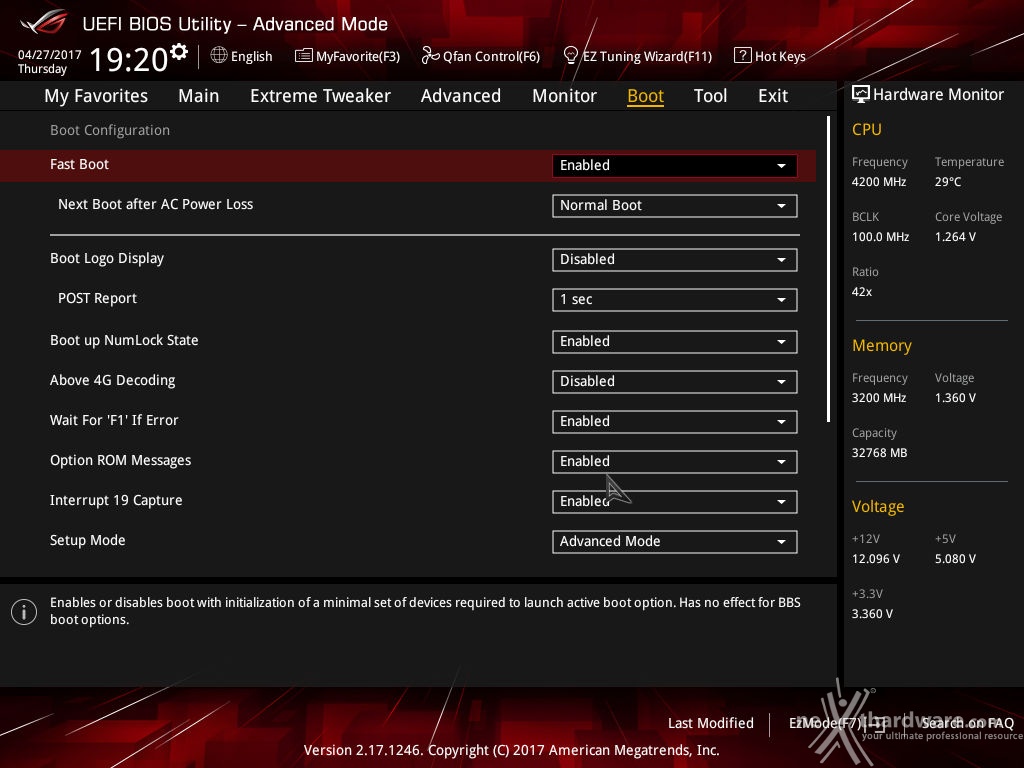This screenshot has width=1024, height=768.
Task: Switch to the Monitor tab
Action: point(564,96)
